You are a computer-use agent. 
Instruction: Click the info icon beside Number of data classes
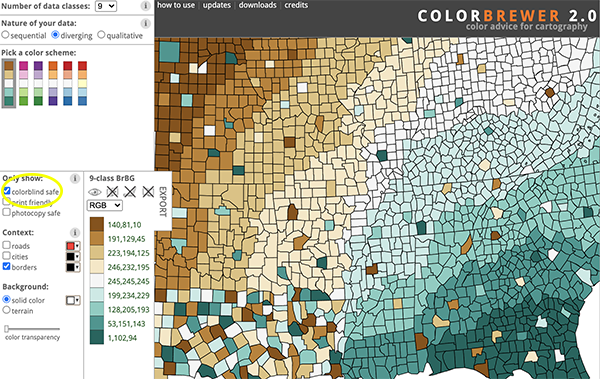[x=145, y=6]
